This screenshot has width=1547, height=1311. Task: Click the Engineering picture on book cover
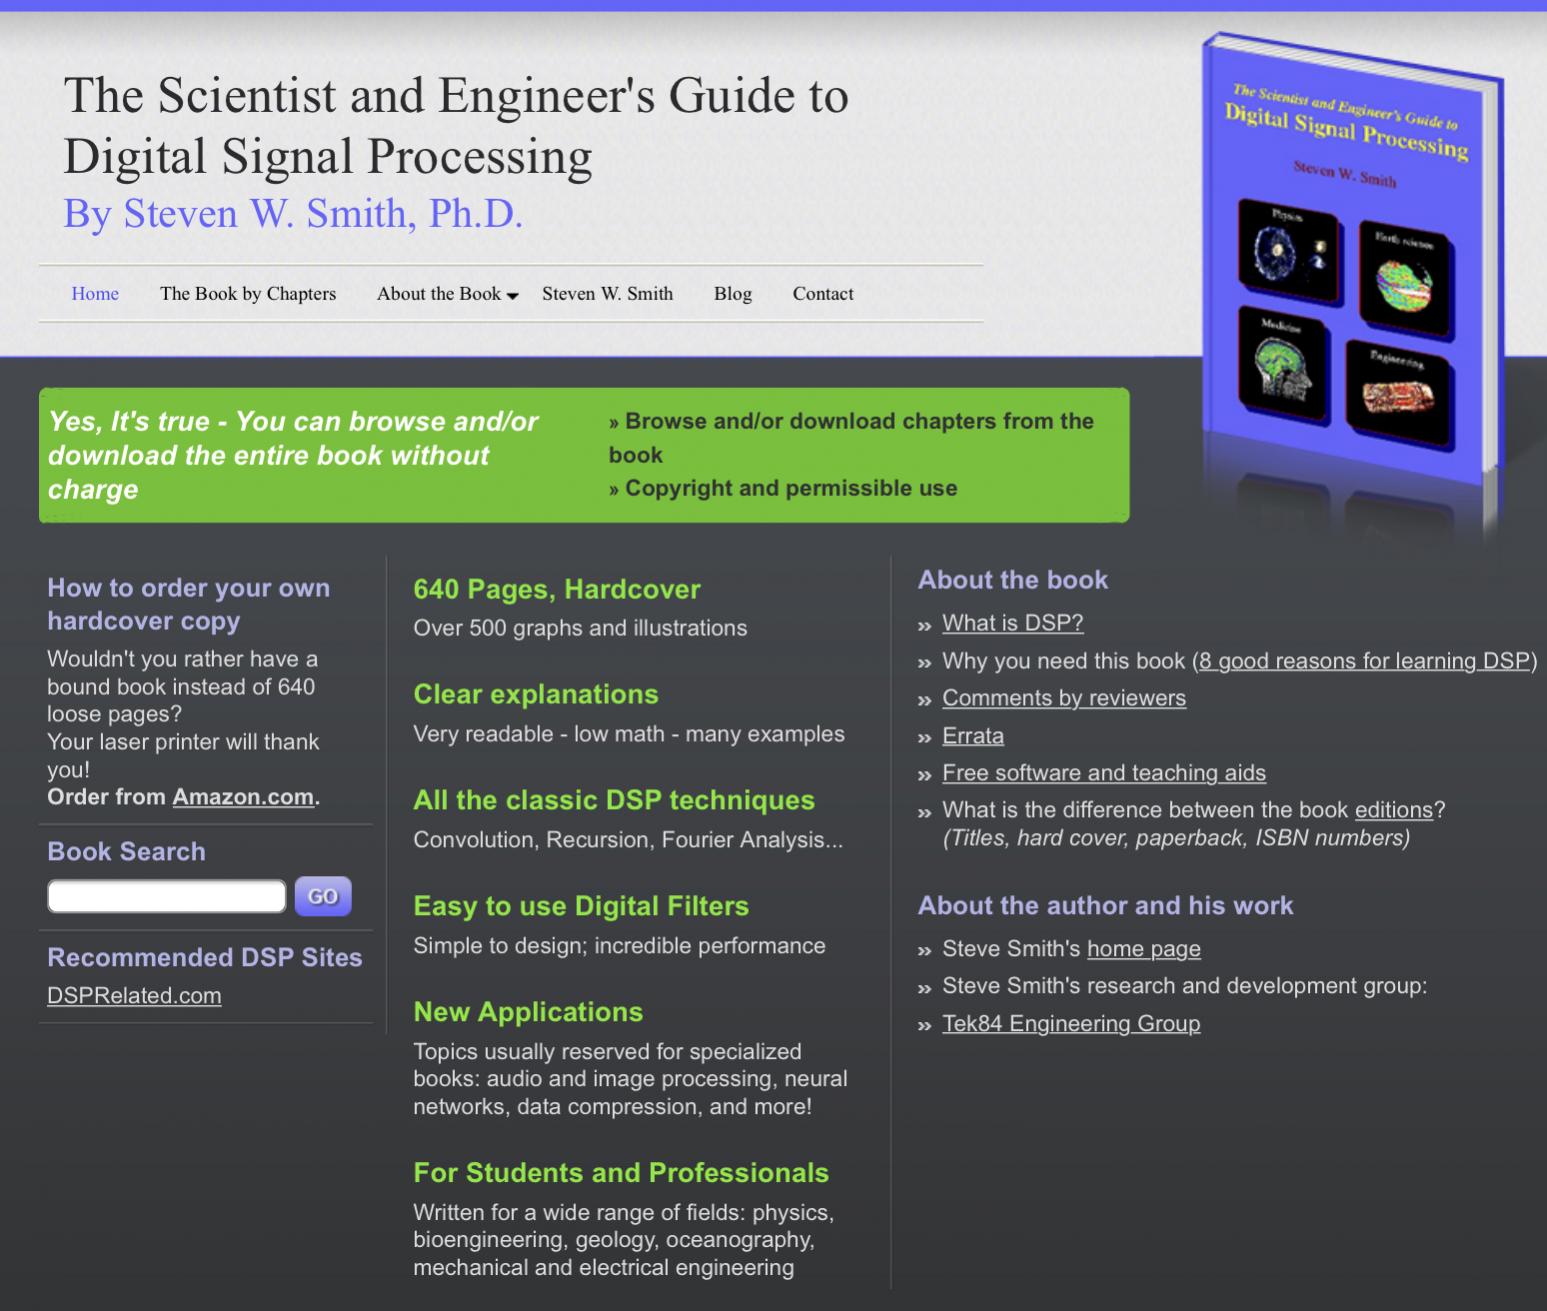tap(1399, 395)
